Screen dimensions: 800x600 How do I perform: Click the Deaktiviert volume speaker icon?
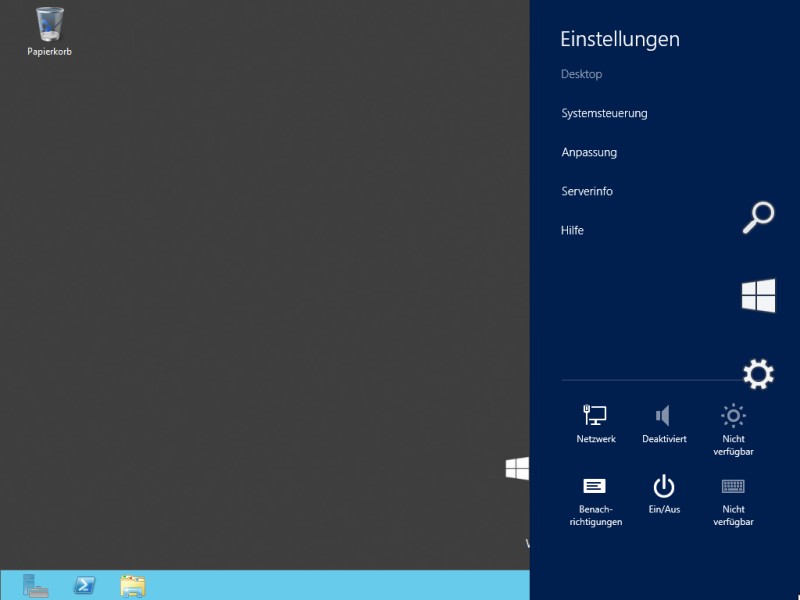pos(664,423)
